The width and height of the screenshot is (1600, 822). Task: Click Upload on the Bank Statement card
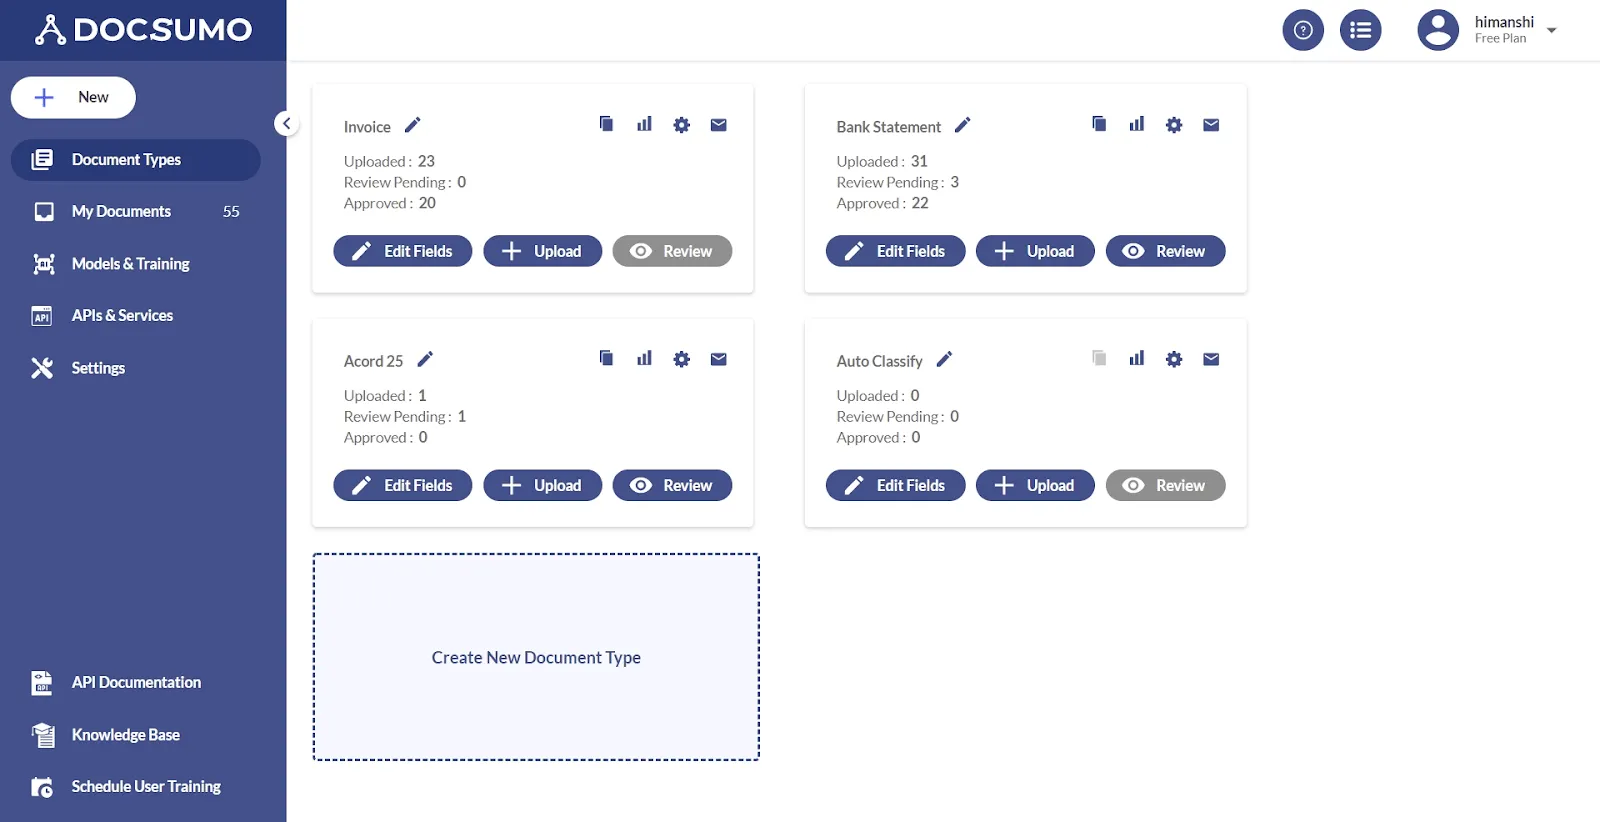tap(1035, 251)
